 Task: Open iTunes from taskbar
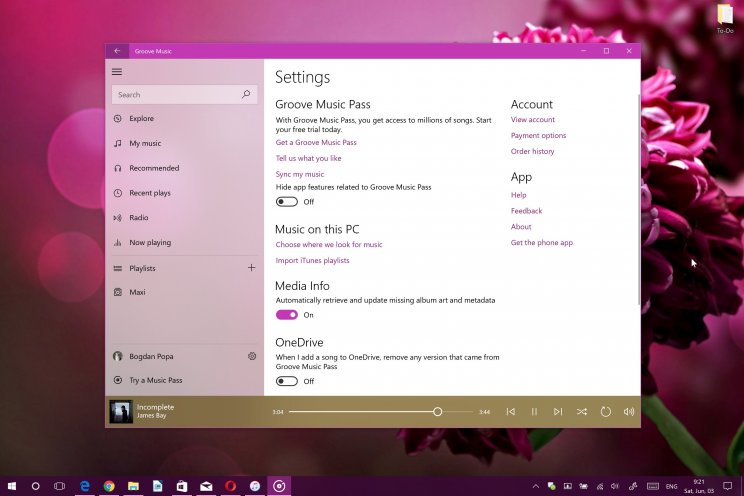[x=255, y=486]
